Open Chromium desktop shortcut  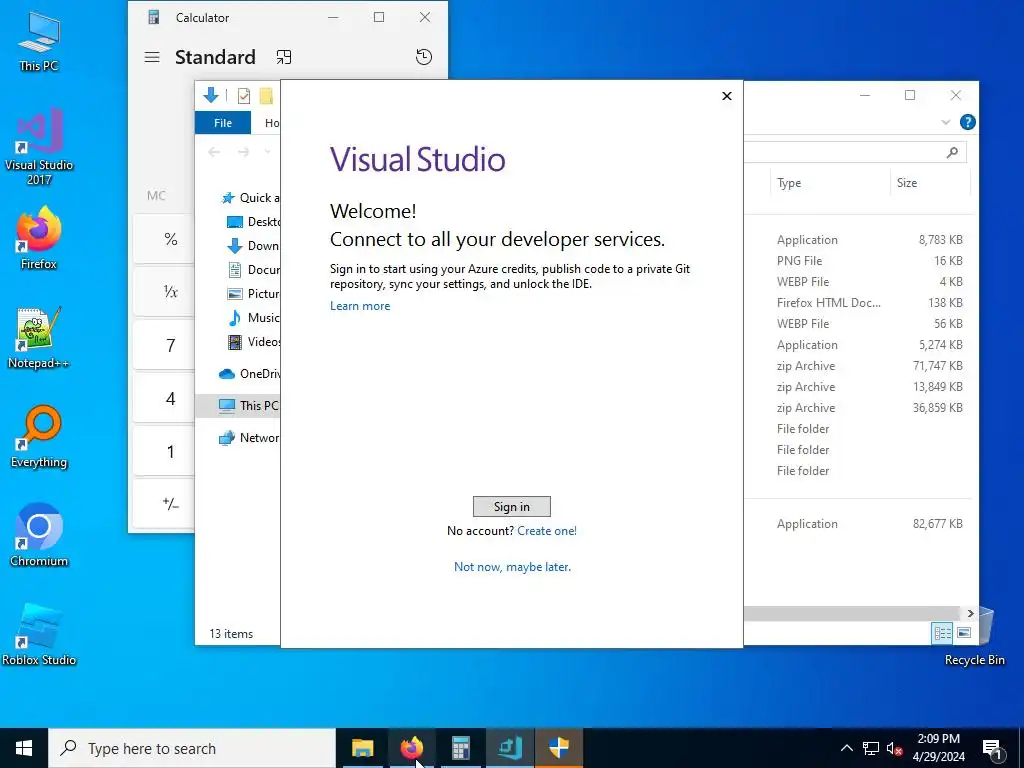coord(39,536)
